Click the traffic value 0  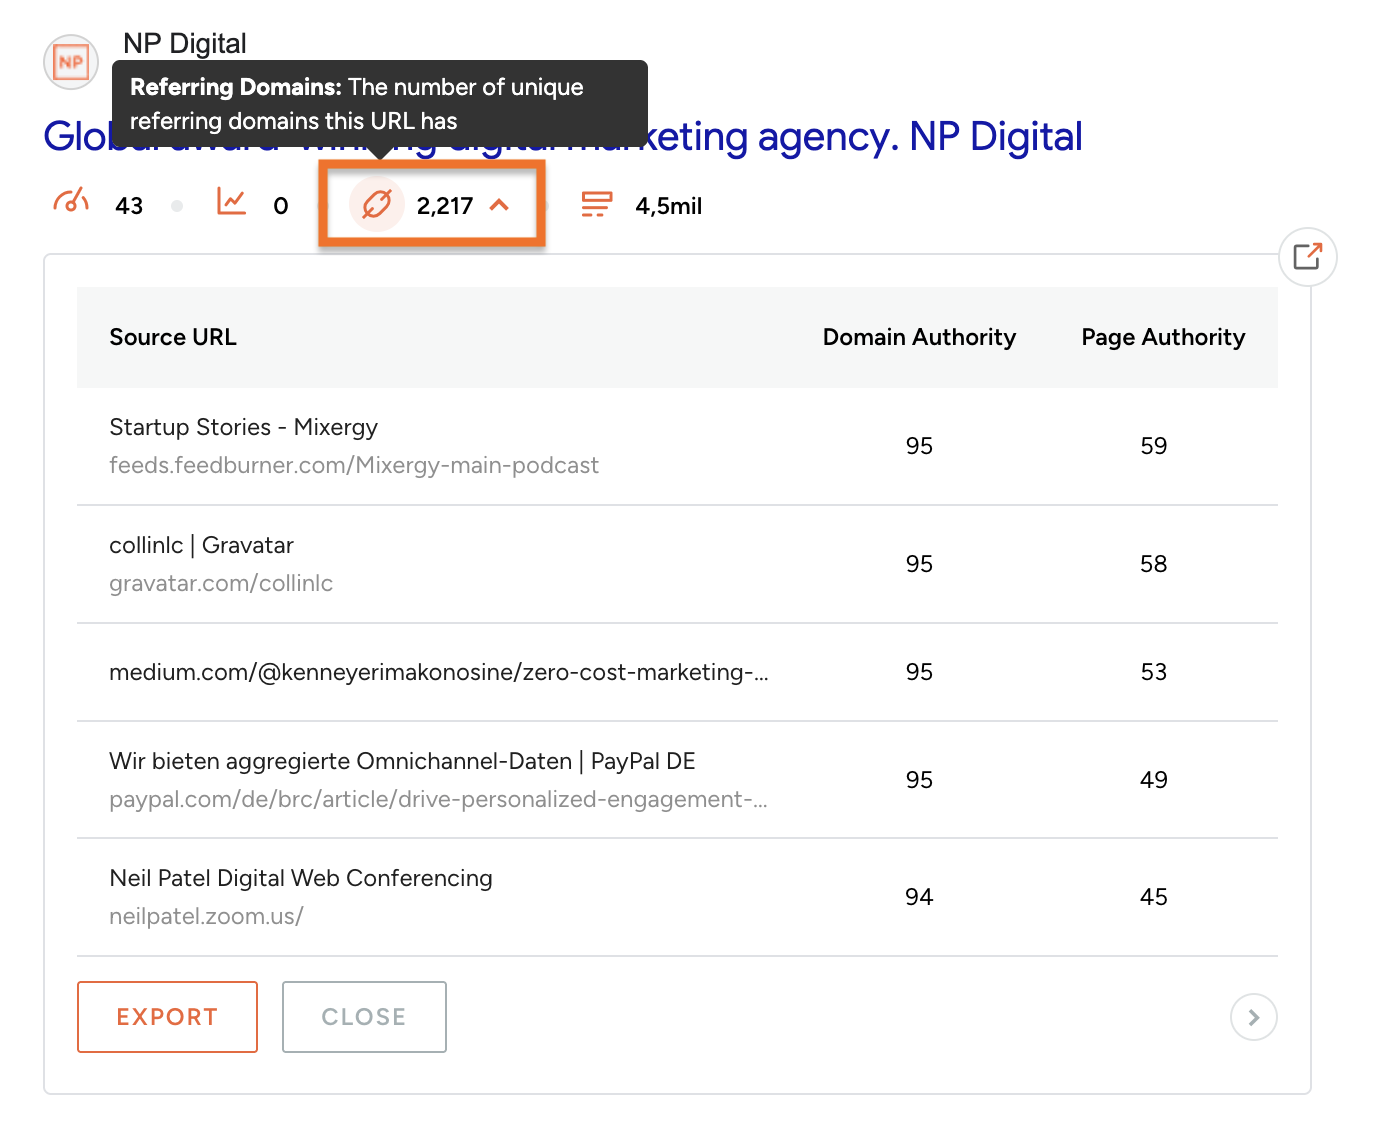coord(281,206)
